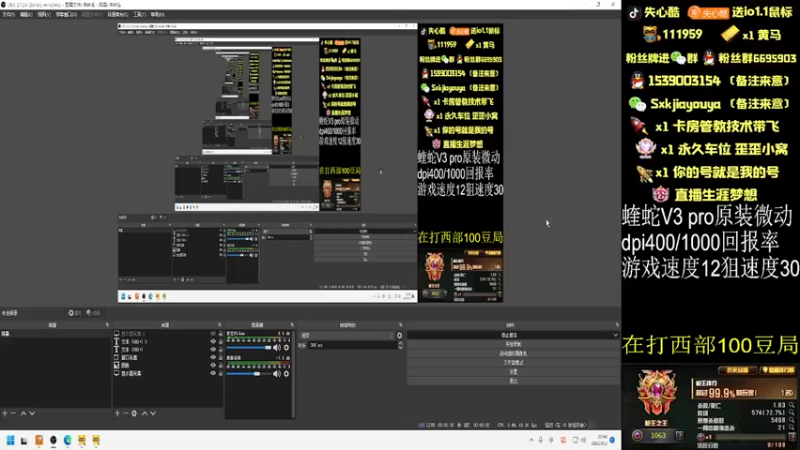Expand the arrow on the 停止推流 button
This screenshot has height=450, width=800.
click(615, 335)
